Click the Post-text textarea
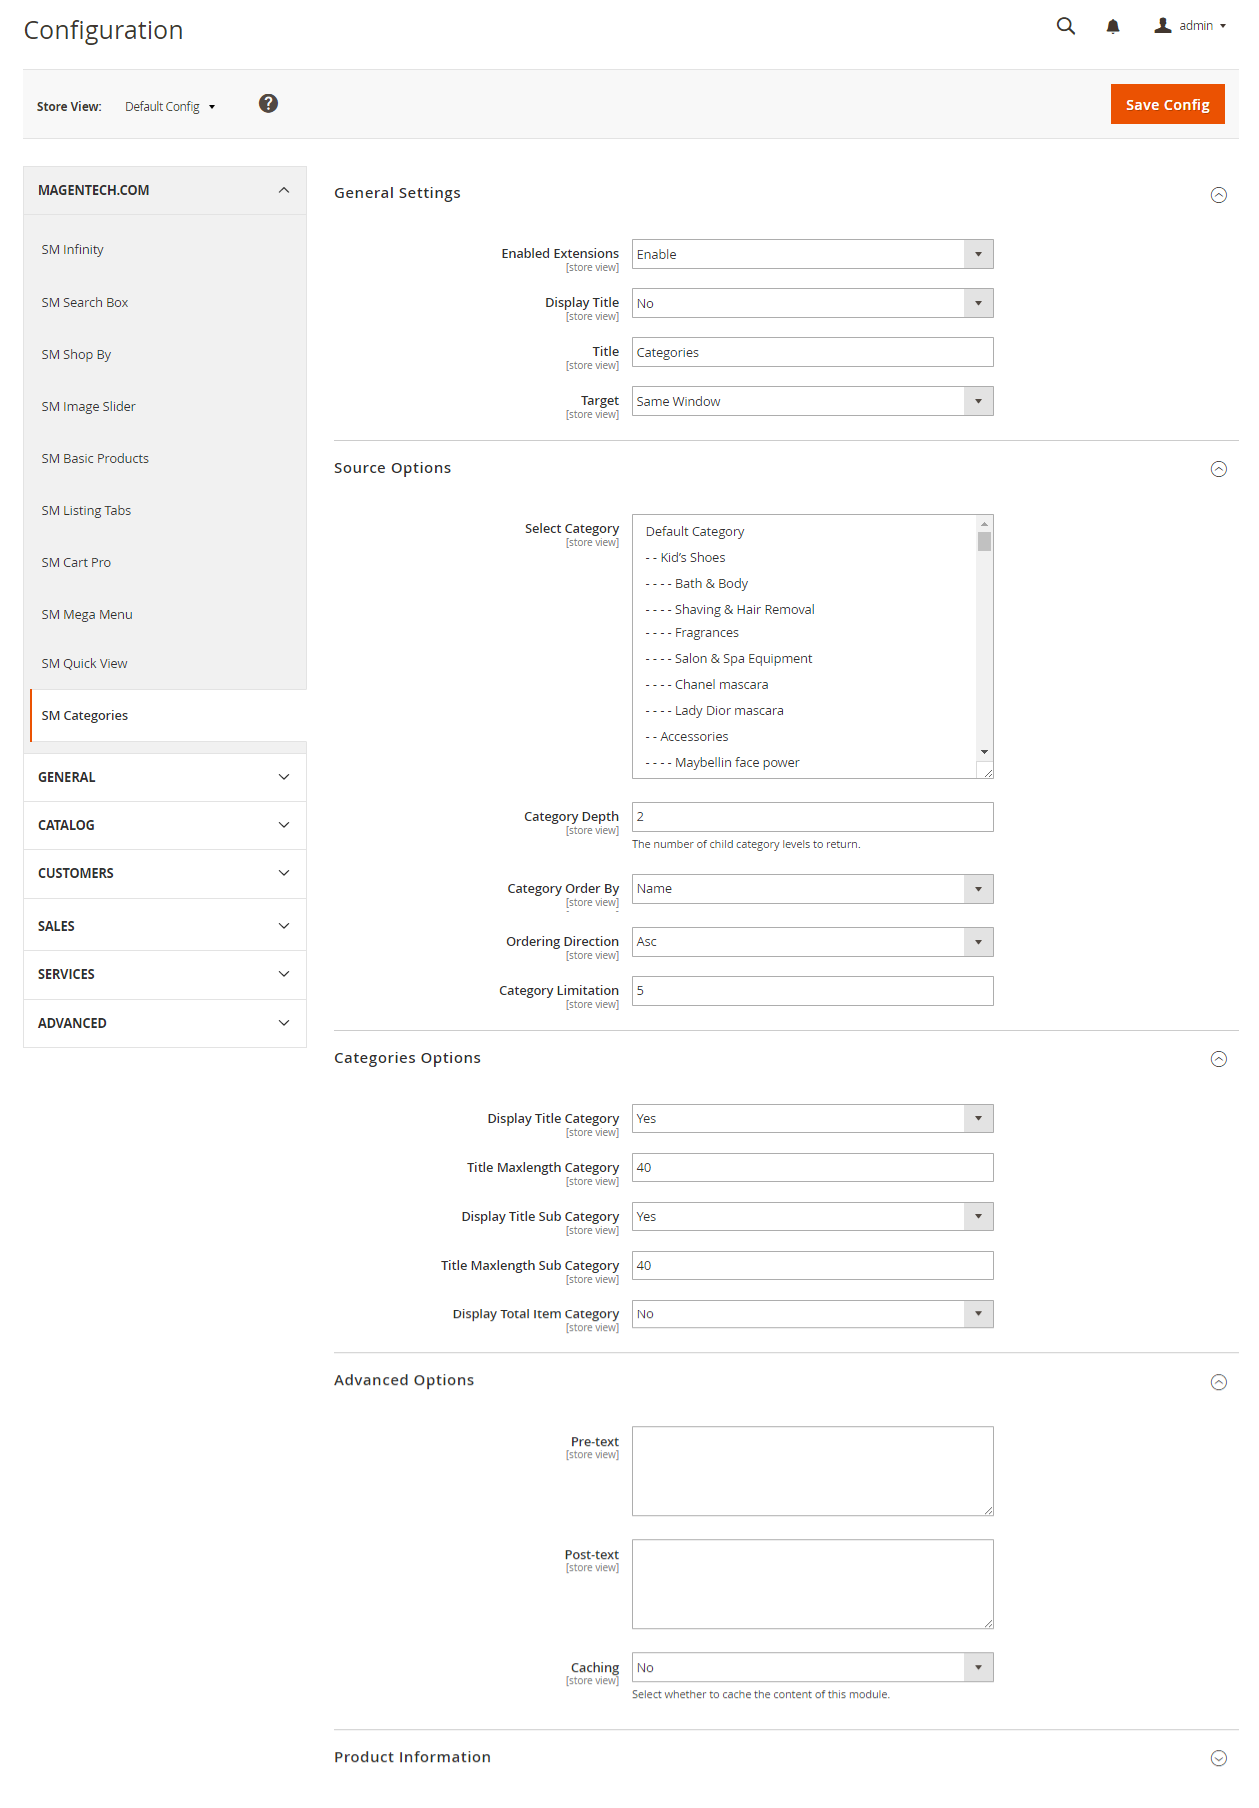 pos(812,1584)
